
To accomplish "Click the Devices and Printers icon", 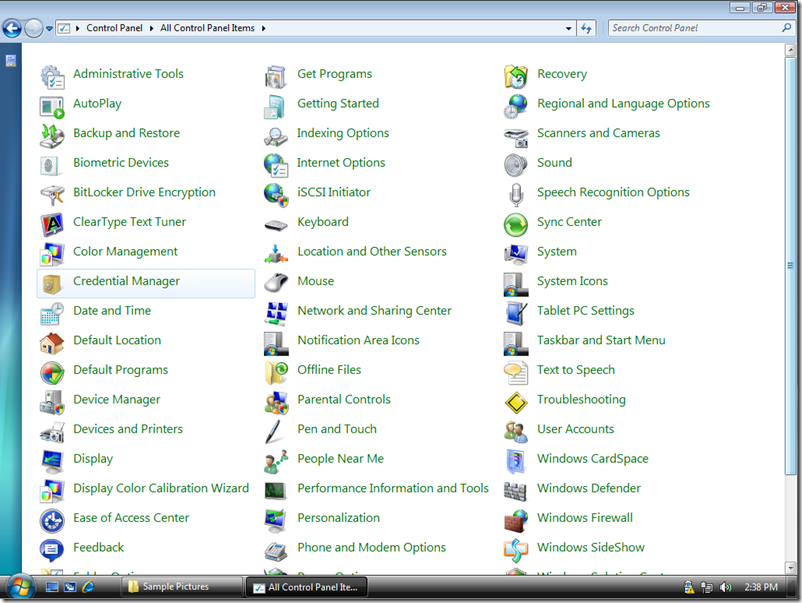I will [52, 432].
